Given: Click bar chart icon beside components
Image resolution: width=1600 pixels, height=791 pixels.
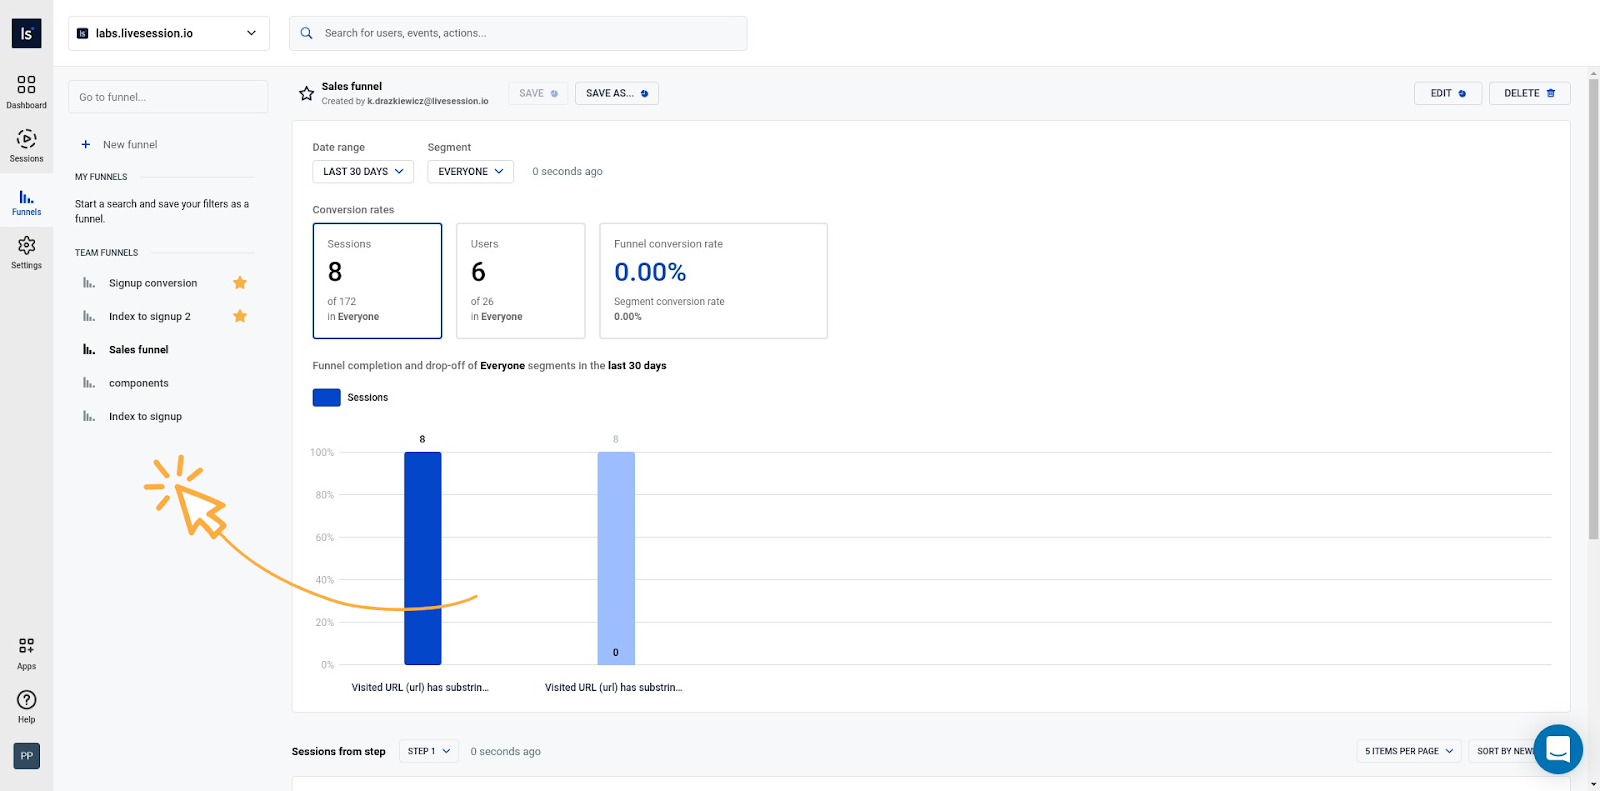Looking at the screenshot, I should point(89,383).
